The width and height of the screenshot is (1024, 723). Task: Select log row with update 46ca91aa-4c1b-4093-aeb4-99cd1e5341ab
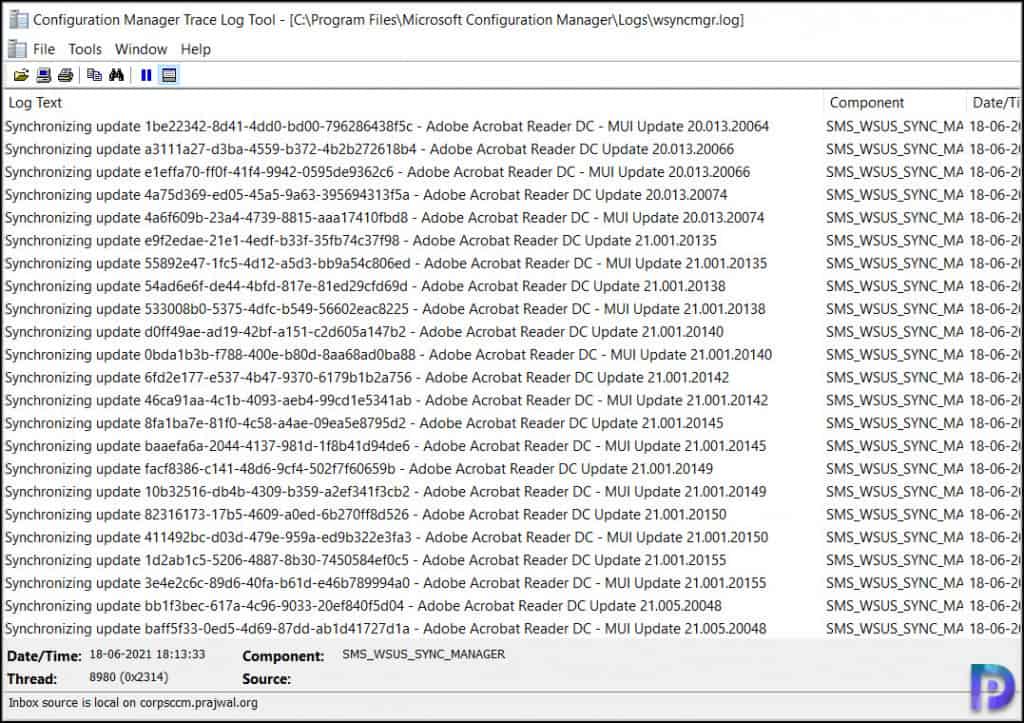pyautogui.click(x=511, y=400)
